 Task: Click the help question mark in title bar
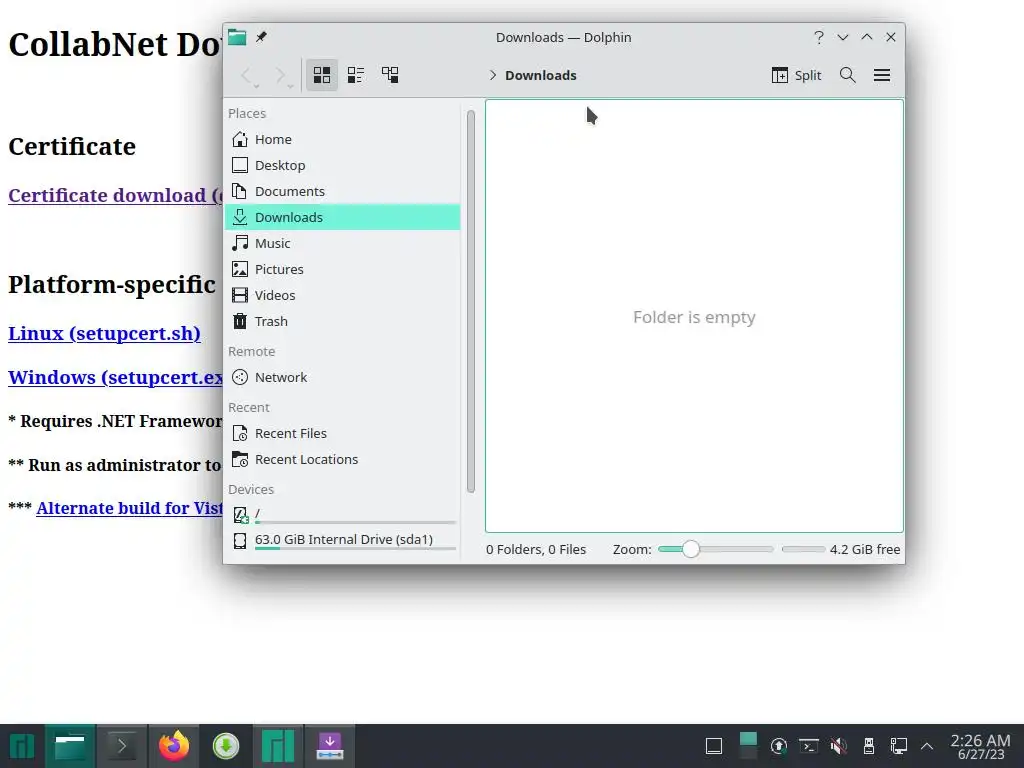click(819, 37)
